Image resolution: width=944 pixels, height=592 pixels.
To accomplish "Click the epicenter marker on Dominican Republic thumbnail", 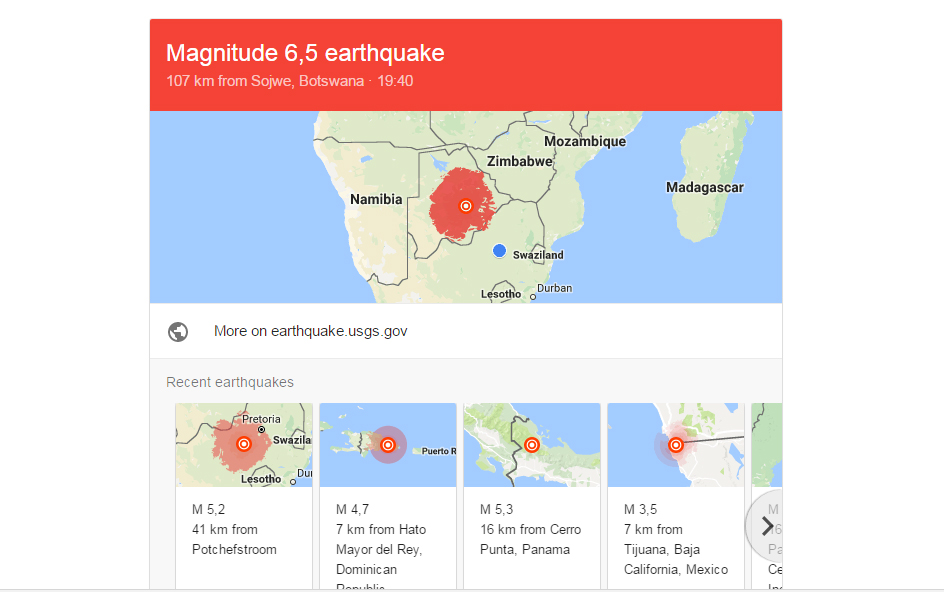I will 388,445.
